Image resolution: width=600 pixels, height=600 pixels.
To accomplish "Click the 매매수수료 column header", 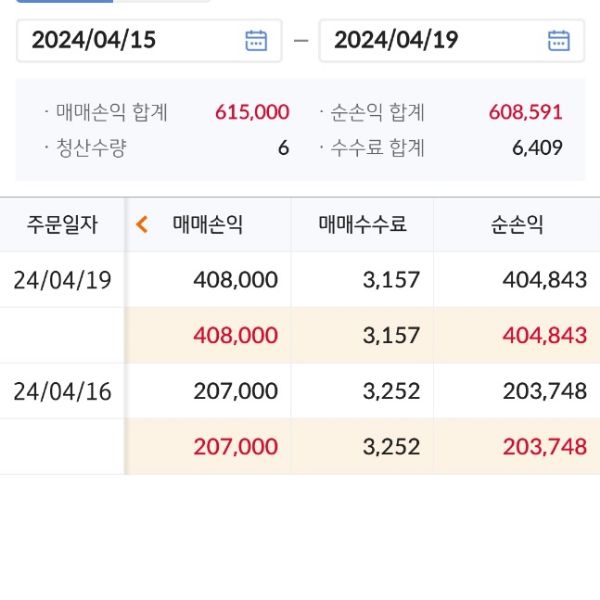I will (362, 224).
